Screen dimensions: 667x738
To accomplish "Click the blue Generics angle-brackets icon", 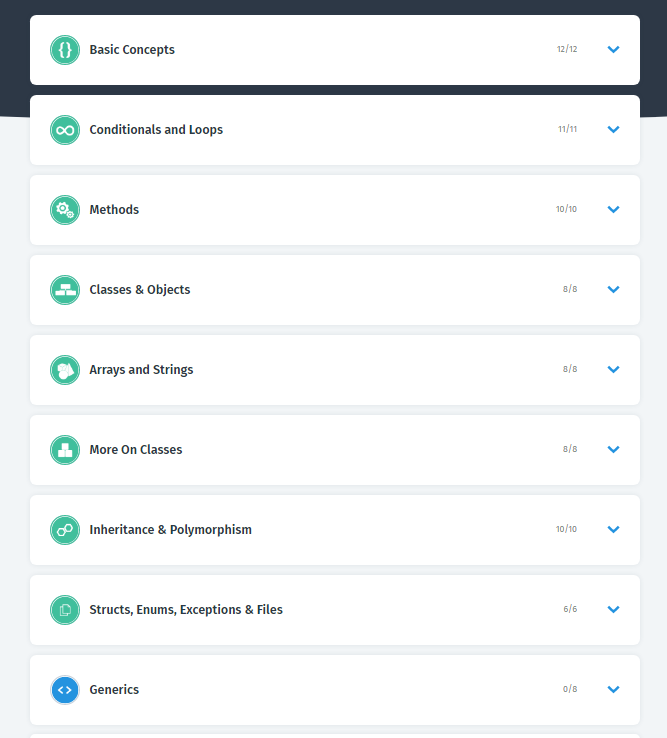I will tap(65, 690).
